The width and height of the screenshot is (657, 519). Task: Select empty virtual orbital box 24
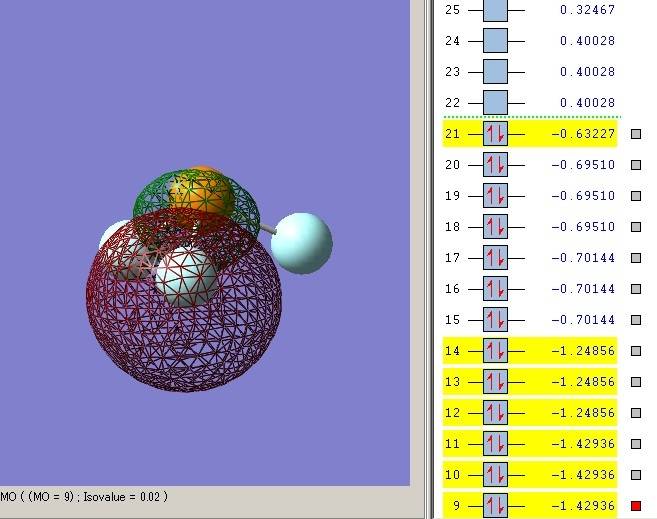(x=495, y=41)
